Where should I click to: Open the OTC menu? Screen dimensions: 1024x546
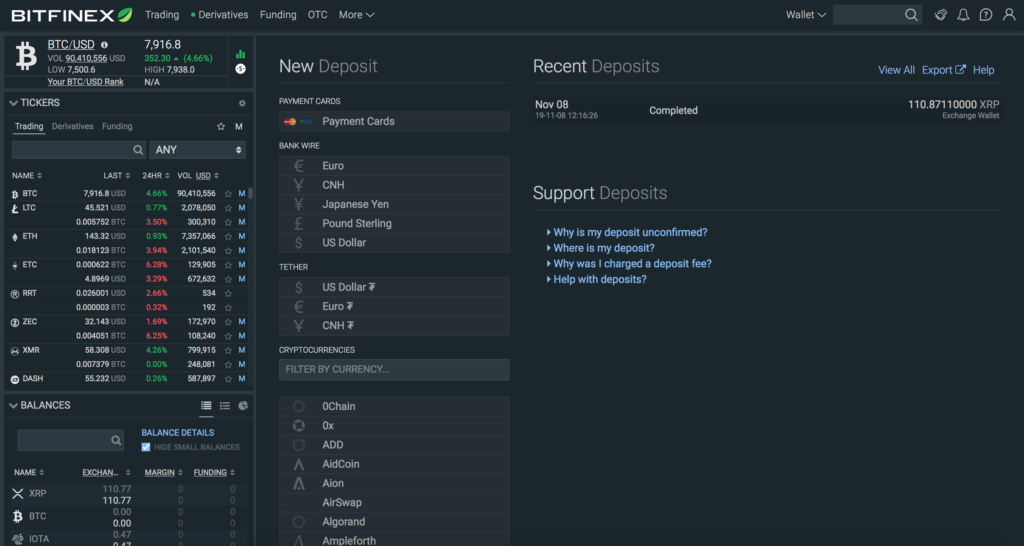click(x=317, y=15)
